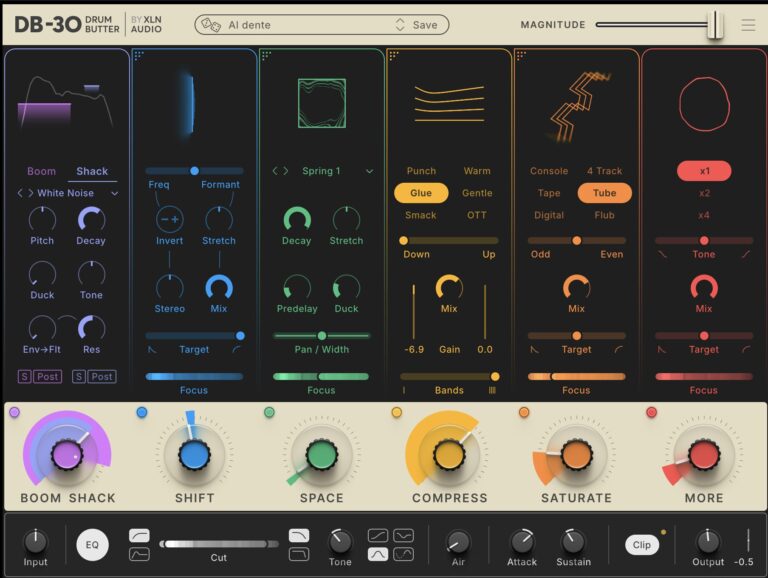Select the low shelf EQ shape icon
Screen dimensions: 768x578
click(x=140, y=554)
